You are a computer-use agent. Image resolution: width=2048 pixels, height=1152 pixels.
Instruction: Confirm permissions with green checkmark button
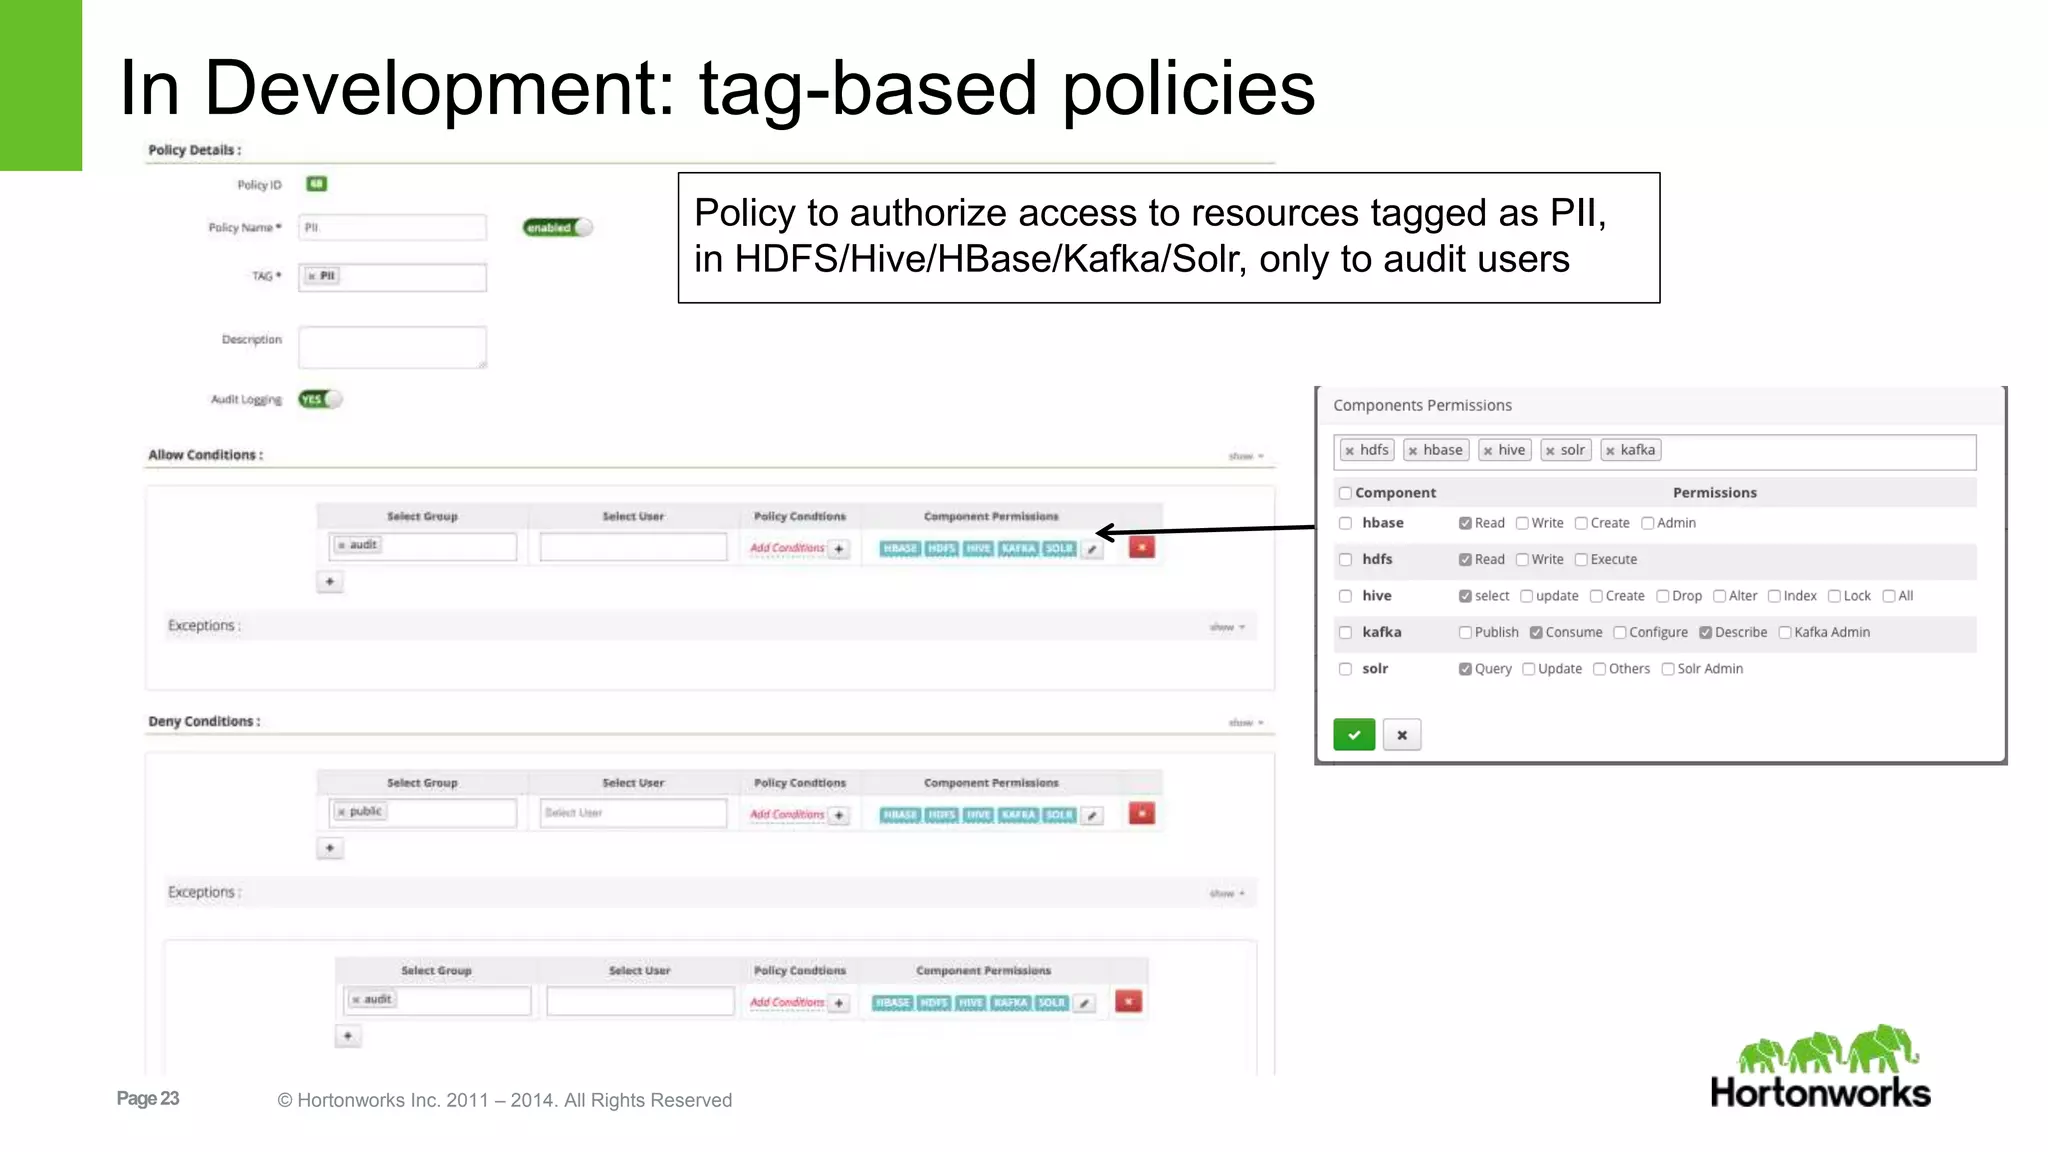1354,735
